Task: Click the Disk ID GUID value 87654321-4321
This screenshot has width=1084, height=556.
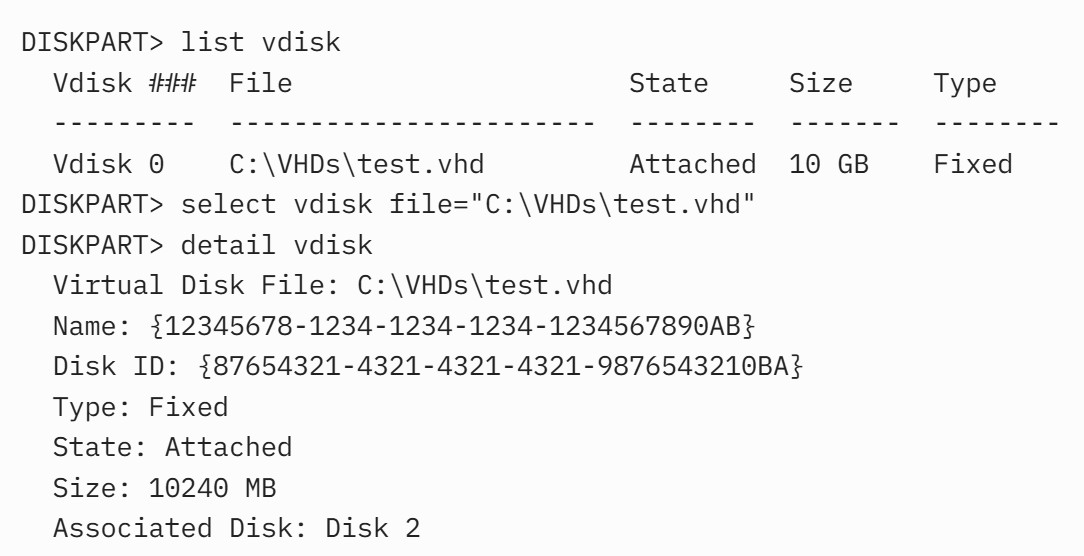Action: click(x=501, y=366)
